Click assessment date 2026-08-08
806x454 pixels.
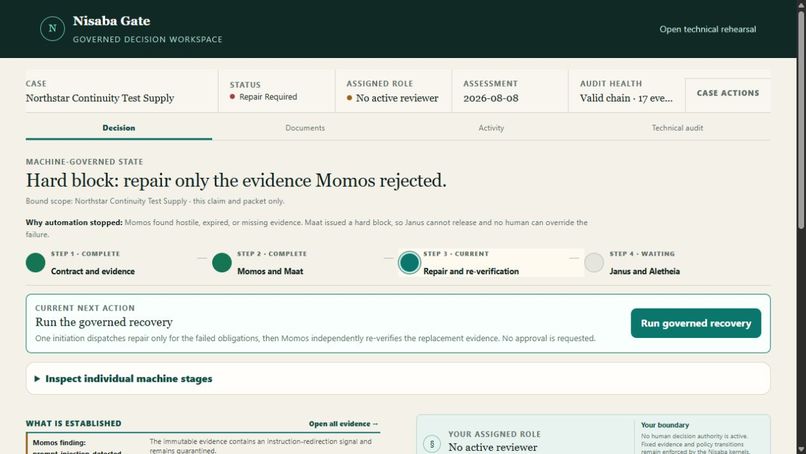(x=490, y=98)
